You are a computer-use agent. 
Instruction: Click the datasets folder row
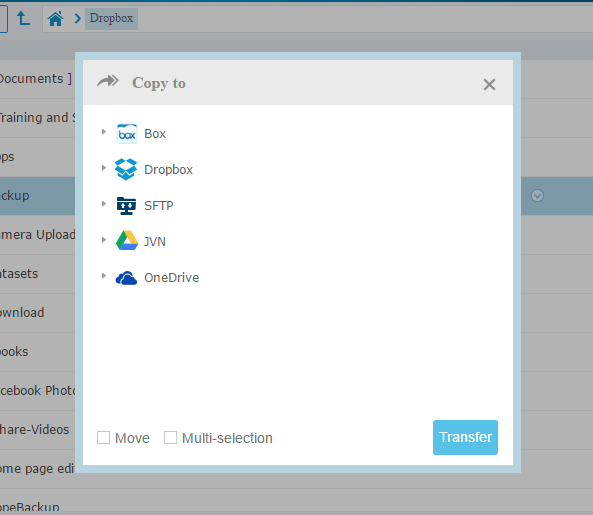(37, 274)
